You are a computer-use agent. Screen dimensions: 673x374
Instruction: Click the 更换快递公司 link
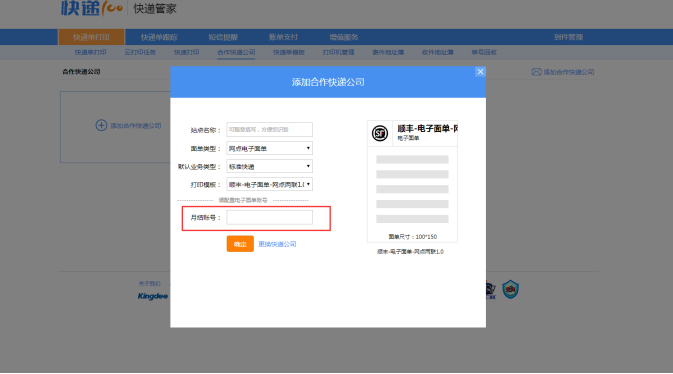tap(277, 244)
